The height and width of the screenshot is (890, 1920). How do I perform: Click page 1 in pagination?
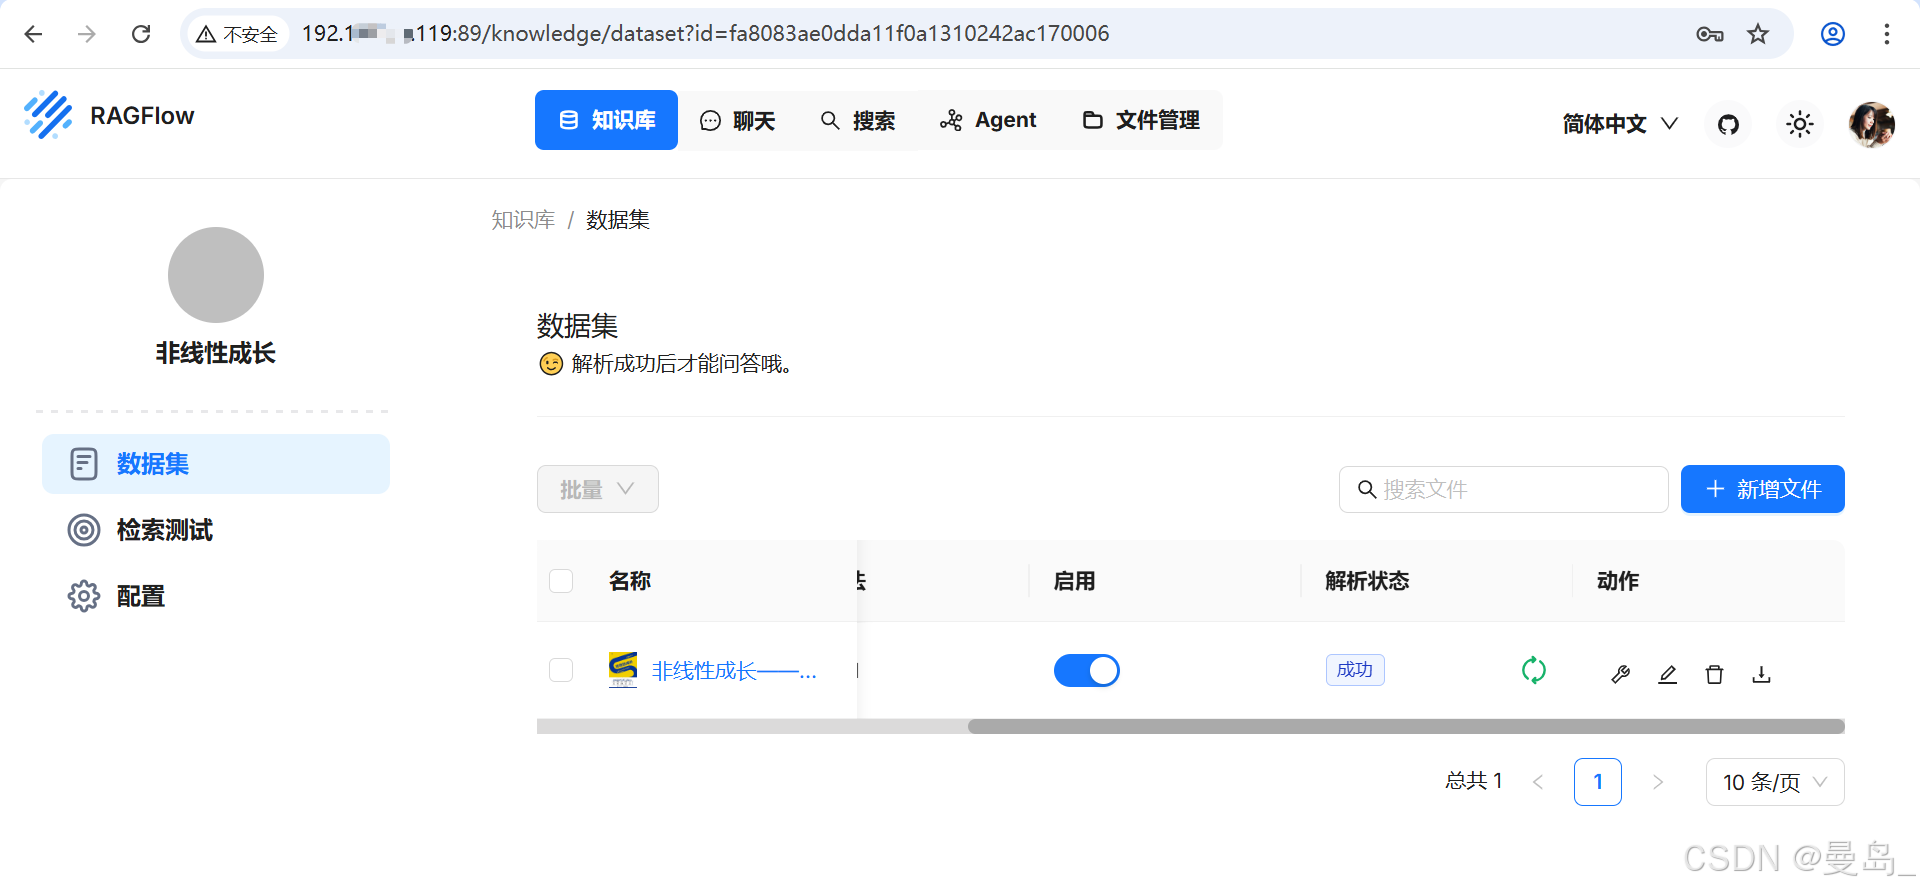(x=1598, y=782)
